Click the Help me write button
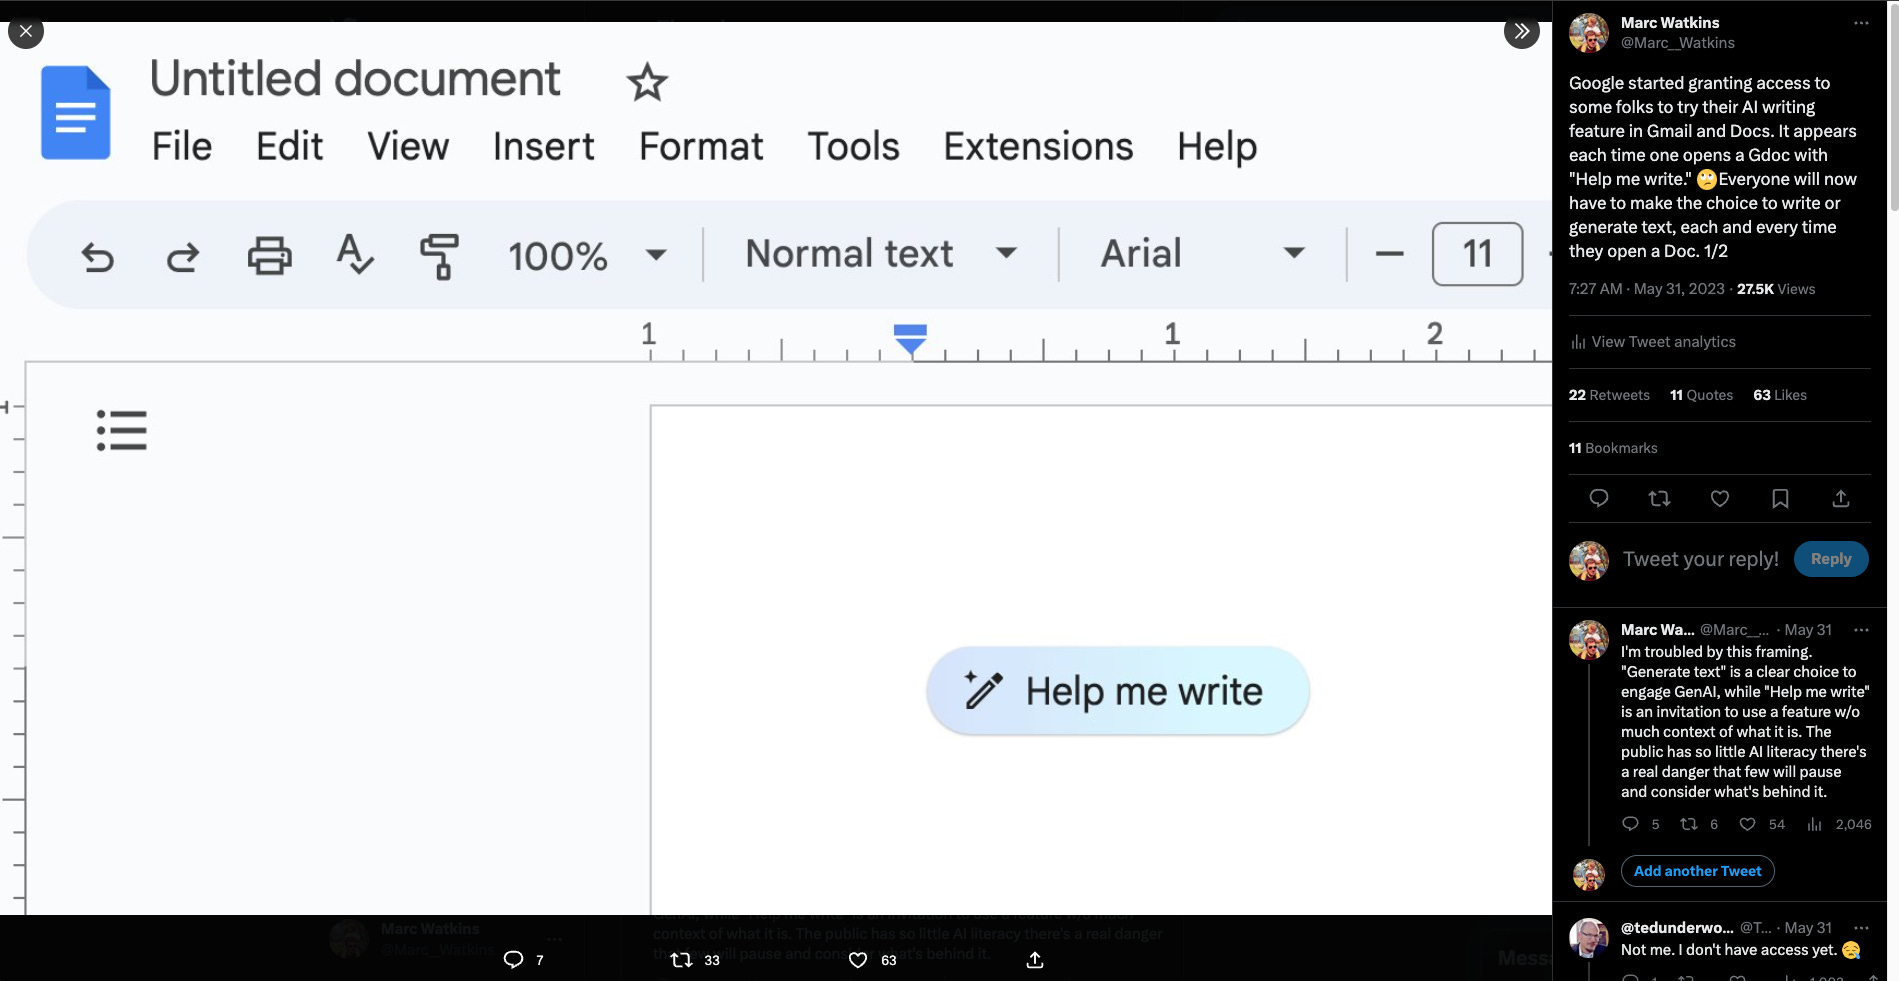Screen dimensions: 1899x981 click(x=1117, y=691)
